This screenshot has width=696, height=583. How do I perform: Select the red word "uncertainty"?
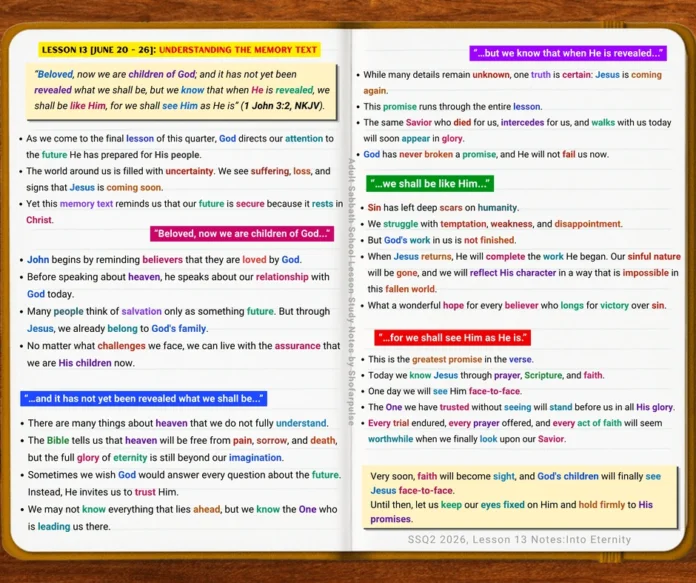(x=189, y=171)
